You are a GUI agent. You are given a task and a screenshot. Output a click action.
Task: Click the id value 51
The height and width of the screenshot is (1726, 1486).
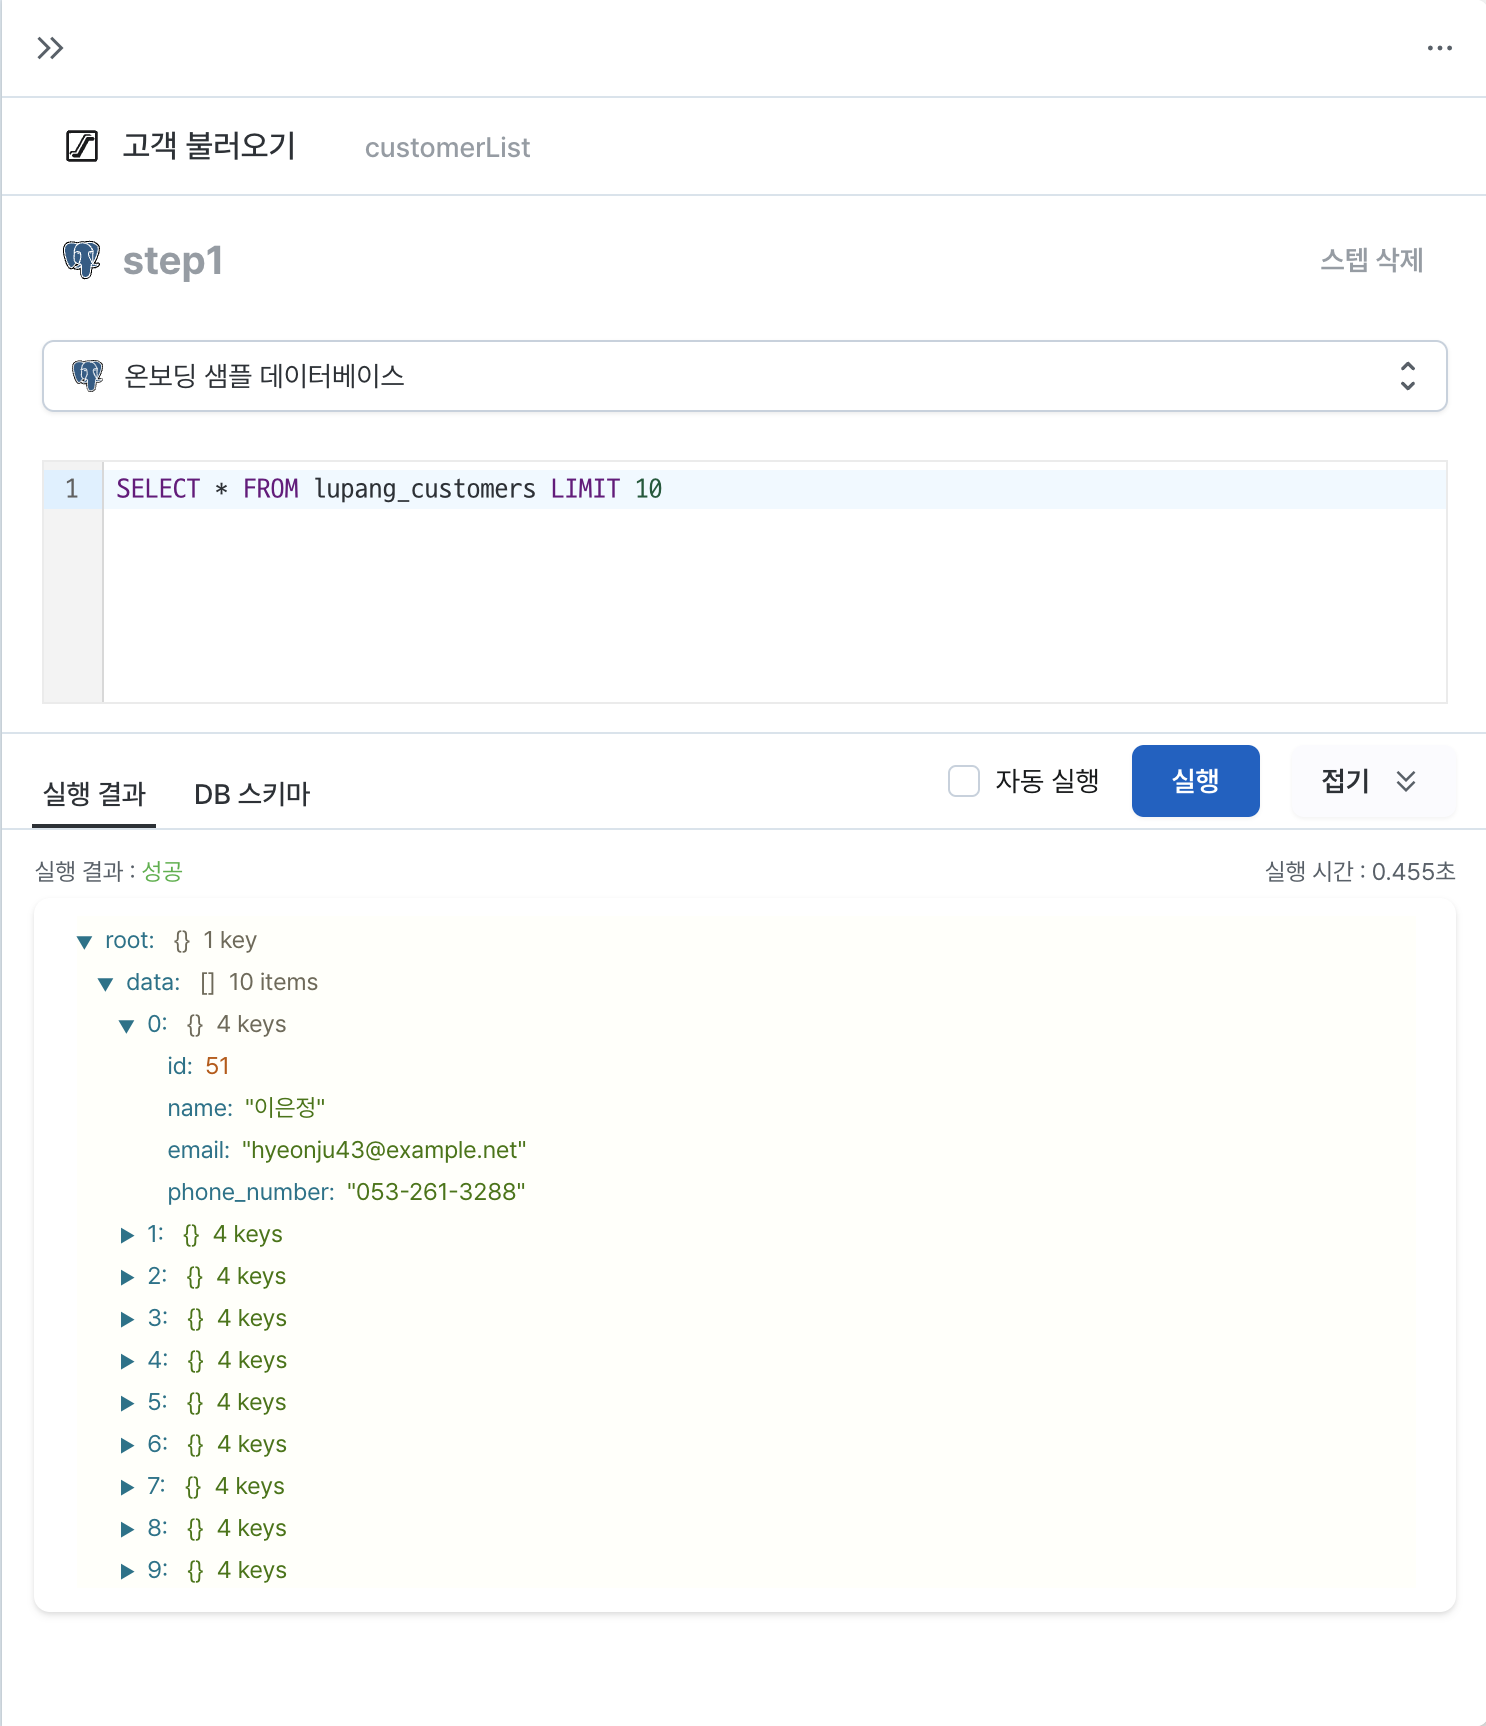pos(217,1066)
